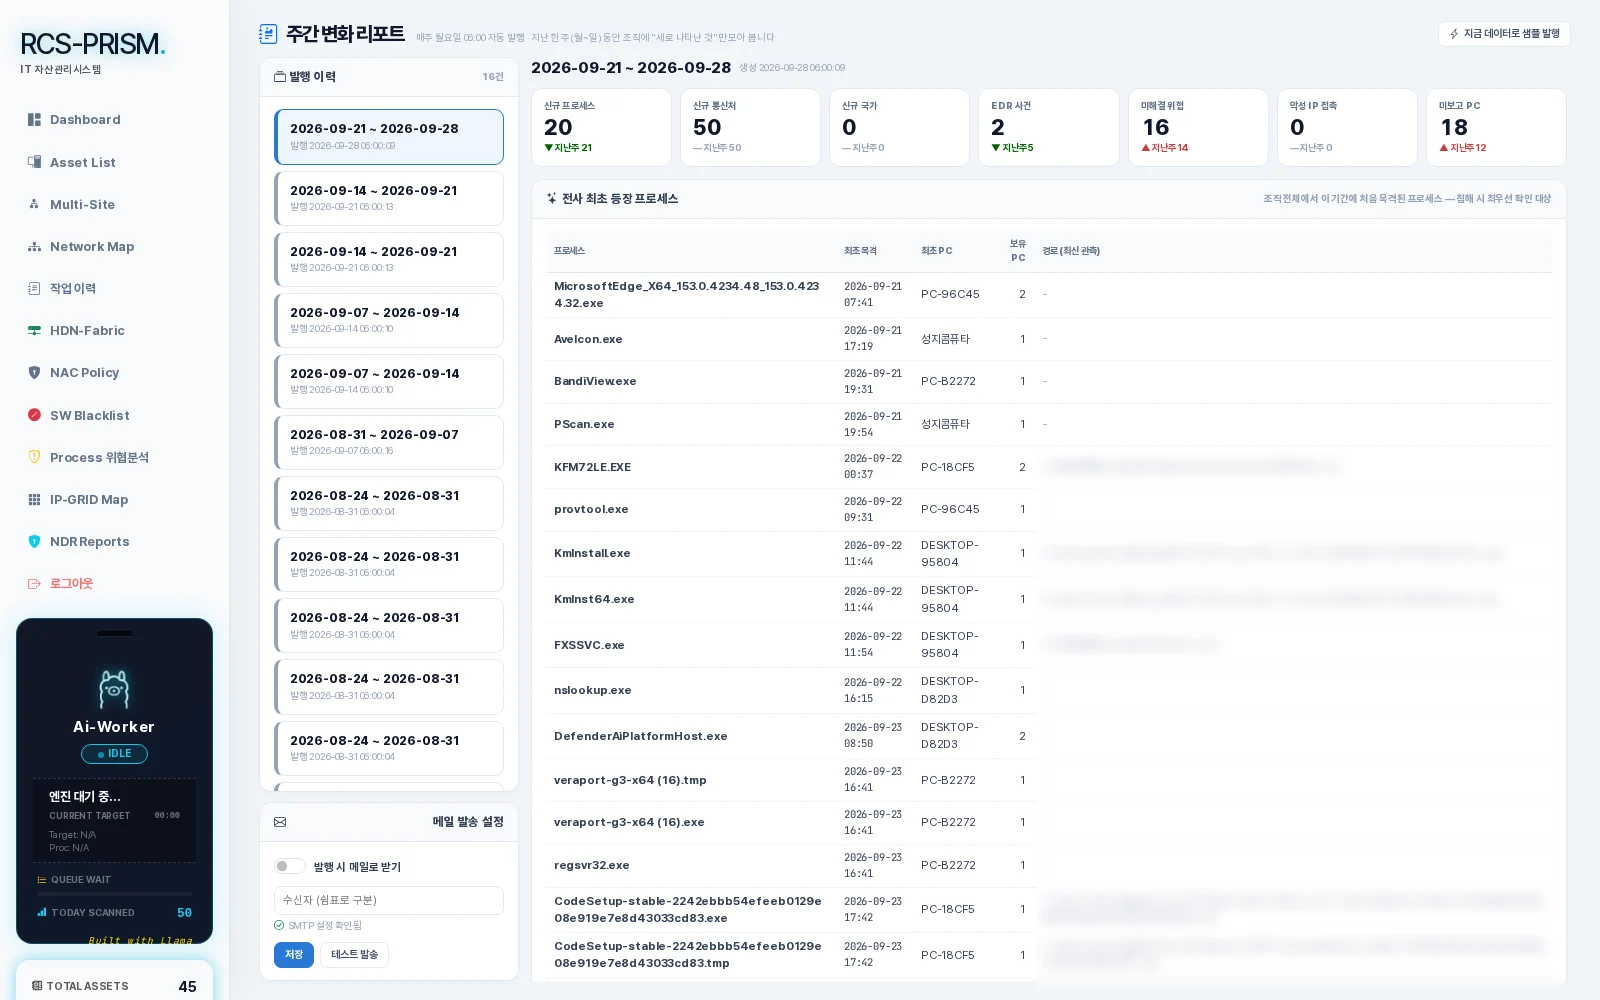The width and height of the screenshot is (1600, 1000).
Task: Click the Asset List sidebar icon
Action: point(34,162)
